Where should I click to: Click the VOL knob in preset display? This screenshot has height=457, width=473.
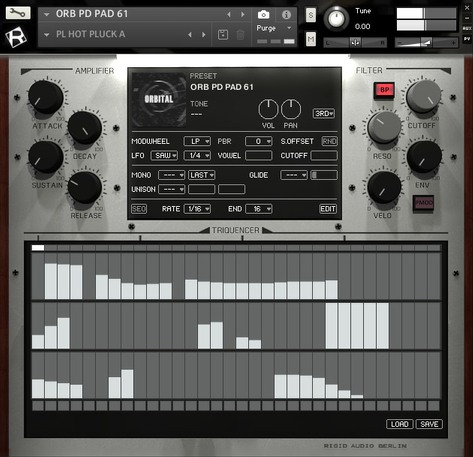point(268,109)
